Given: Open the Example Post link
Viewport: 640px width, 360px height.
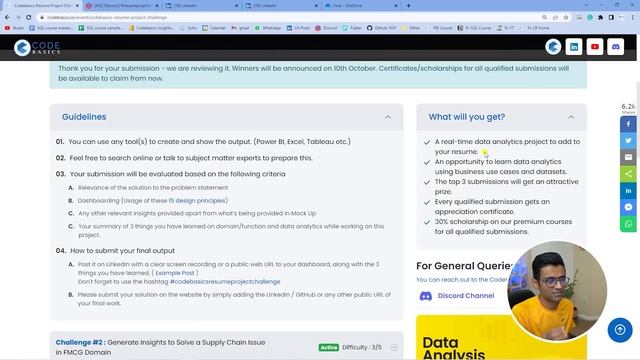Looking at the screenshot, I should [175, 273].
